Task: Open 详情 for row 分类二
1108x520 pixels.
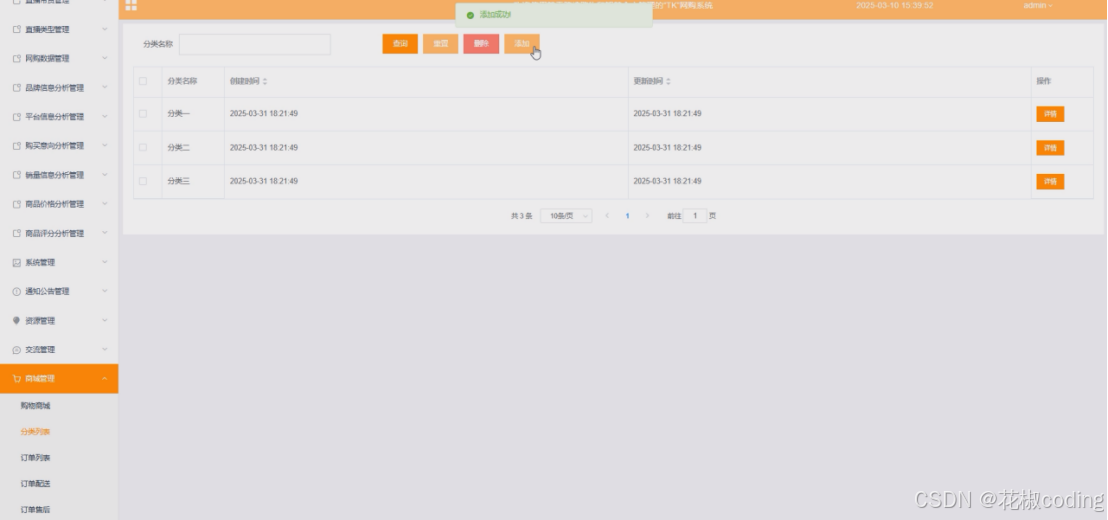Action: [1050, 148]
